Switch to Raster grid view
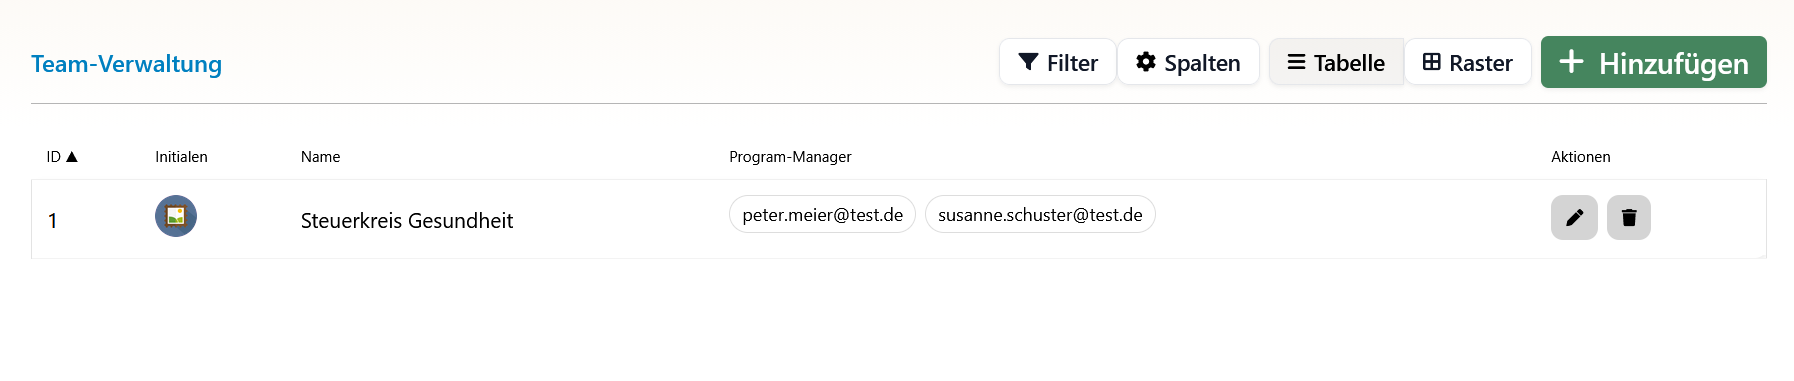 pos(1468,62)
